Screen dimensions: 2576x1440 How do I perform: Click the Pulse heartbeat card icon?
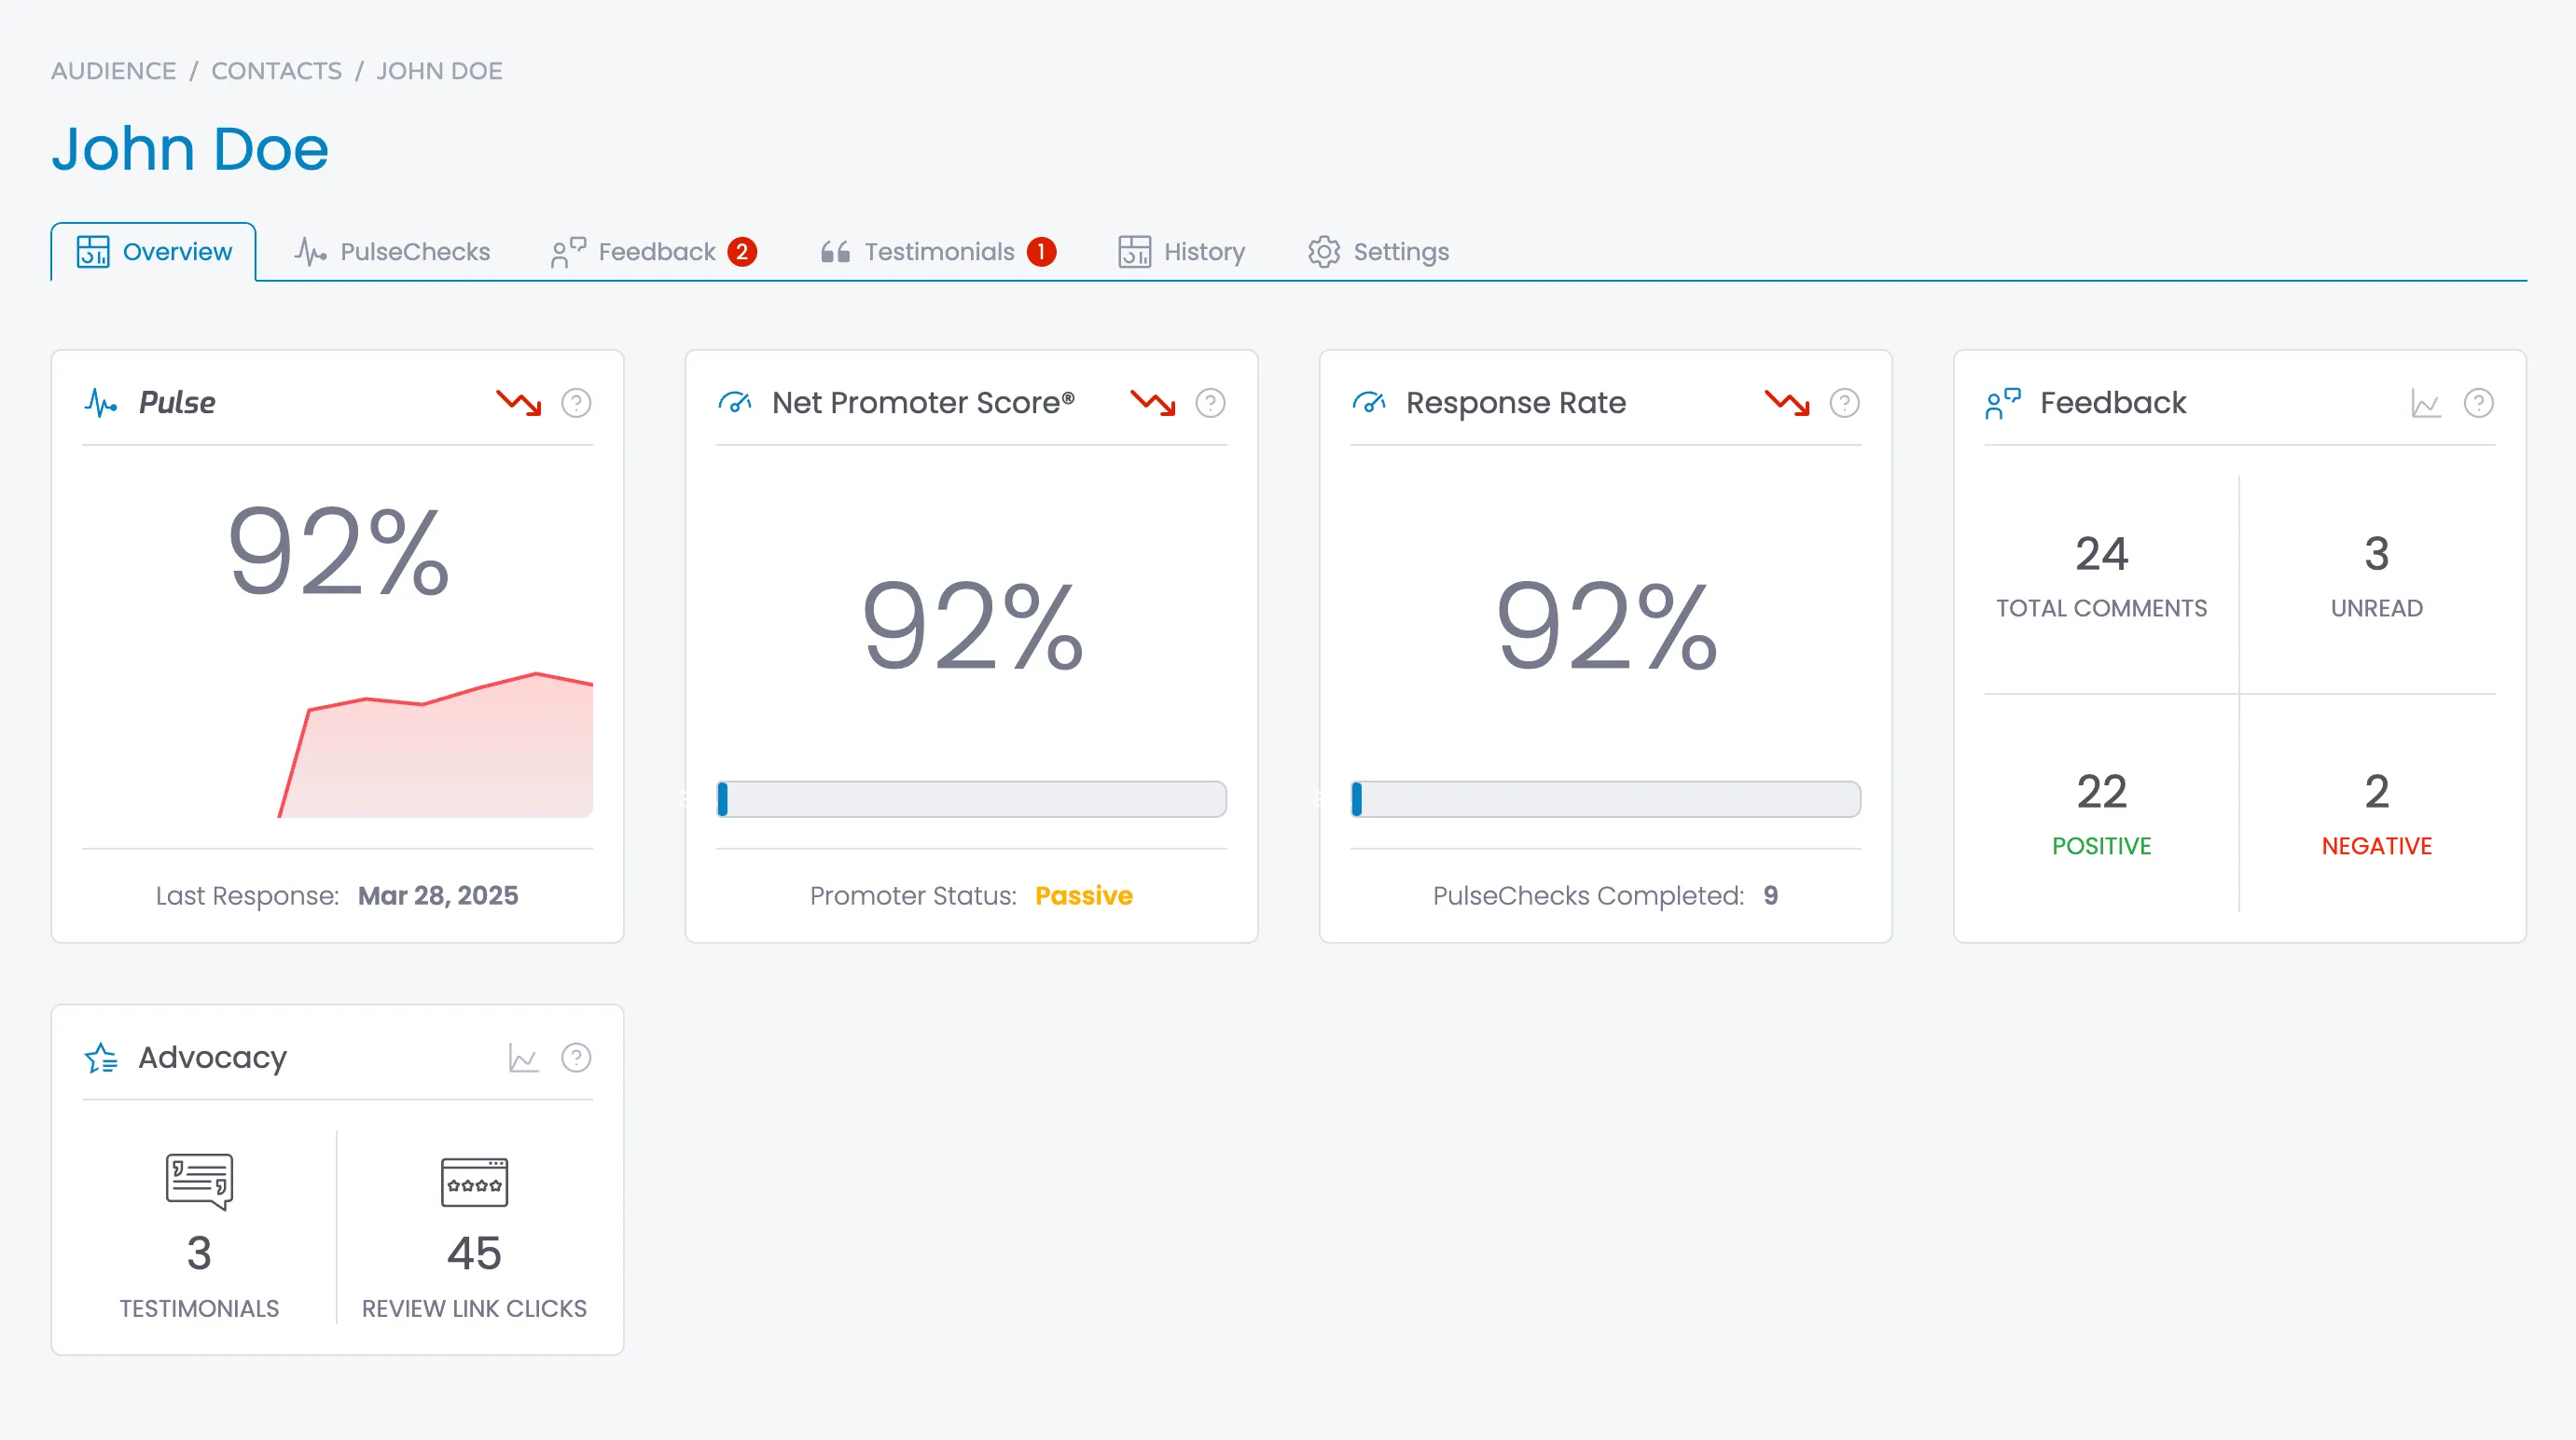pyautogui.click(x=101, y=403)
